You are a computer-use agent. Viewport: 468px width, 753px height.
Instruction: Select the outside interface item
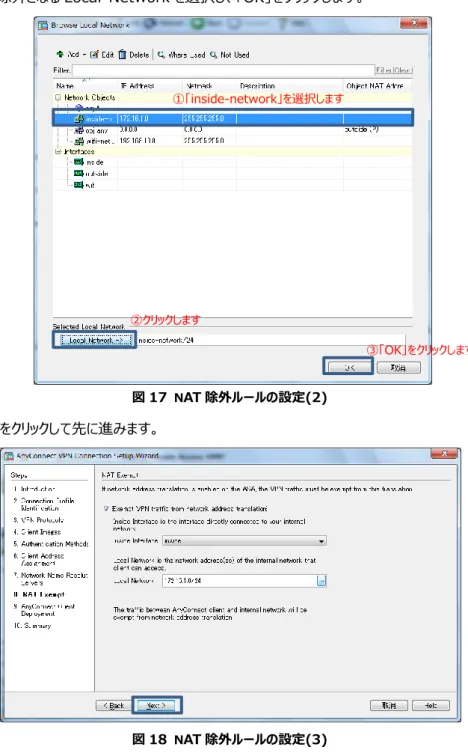click(91, 173)
